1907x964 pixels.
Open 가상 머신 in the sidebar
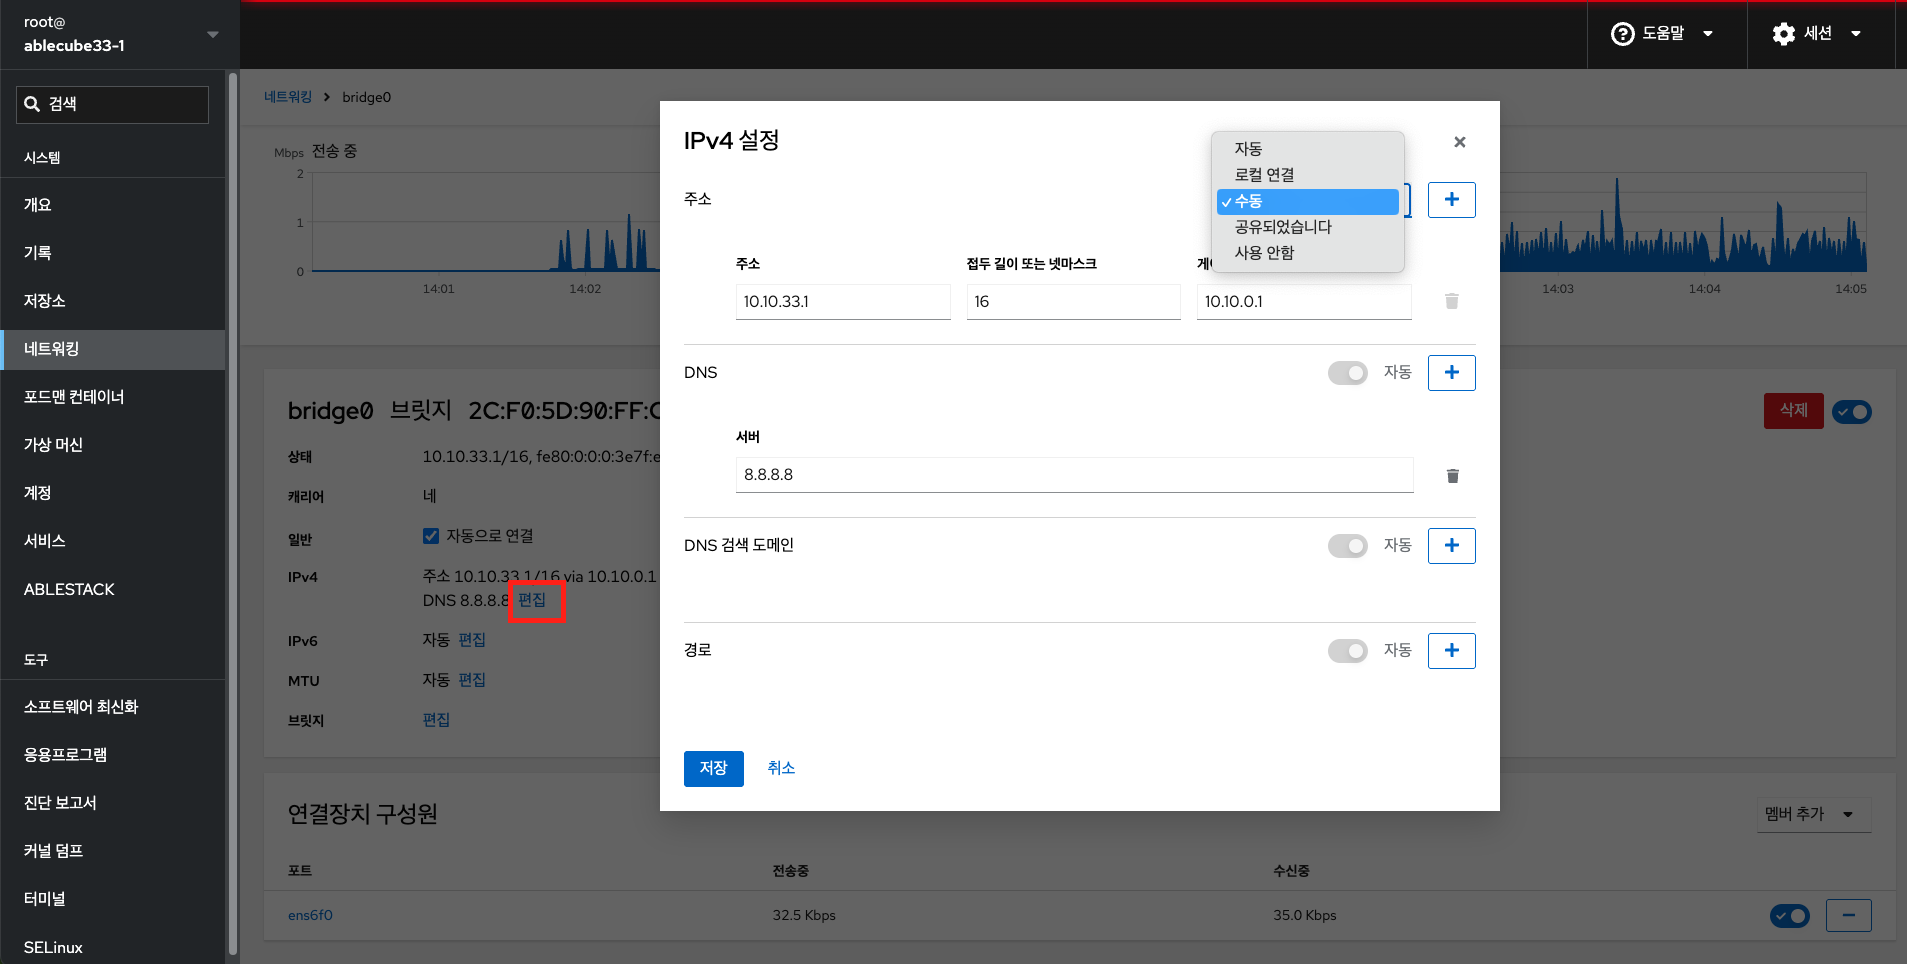(54, 445)
